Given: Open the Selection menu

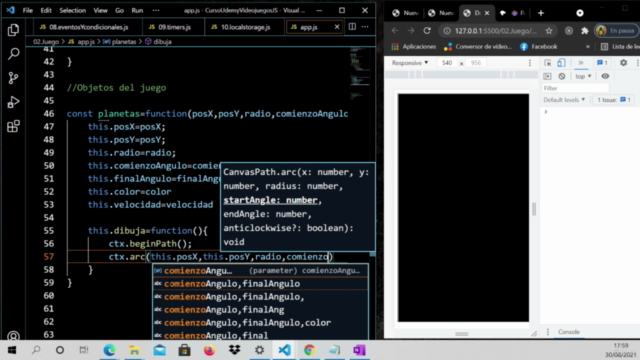Looking at the screenshot, I should pos(73,10).
